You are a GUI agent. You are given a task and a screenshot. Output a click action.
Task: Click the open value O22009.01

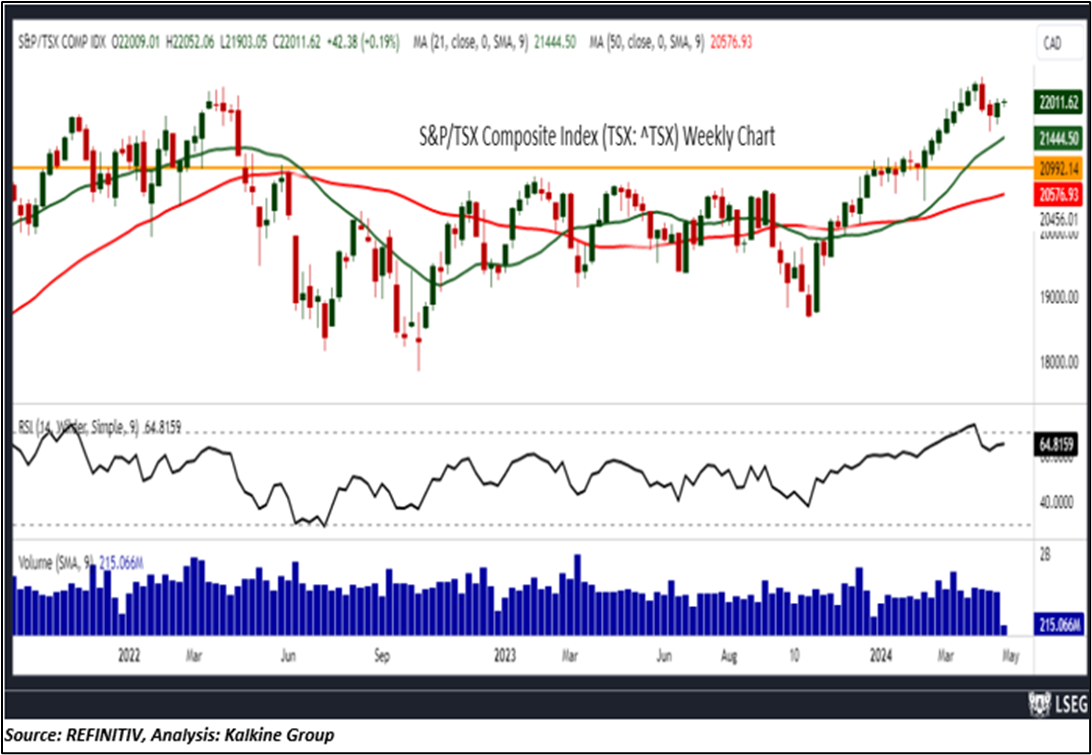136,42
